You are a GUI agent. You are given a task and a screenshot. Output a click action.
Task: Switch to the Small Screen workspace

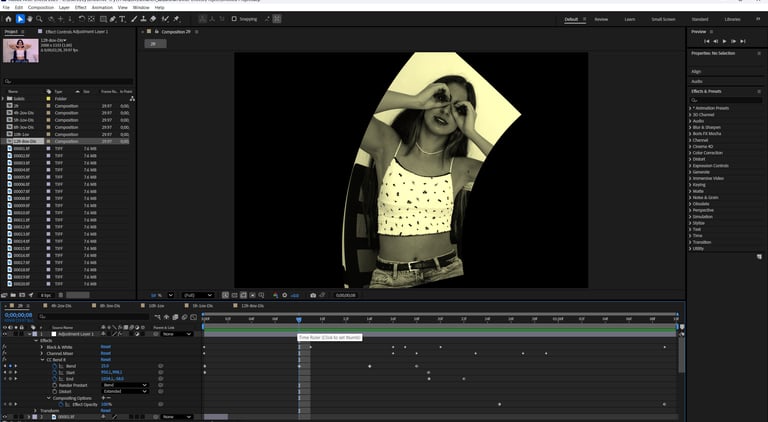point(663,19)
